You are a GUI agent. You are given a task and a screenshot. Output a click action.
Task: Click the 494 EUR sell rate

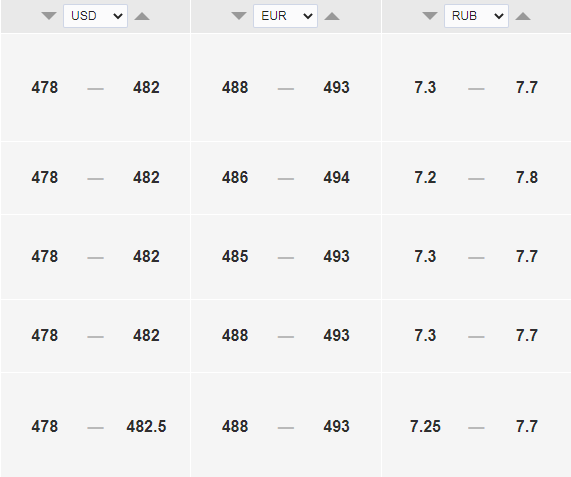click(x=336, y=177)
